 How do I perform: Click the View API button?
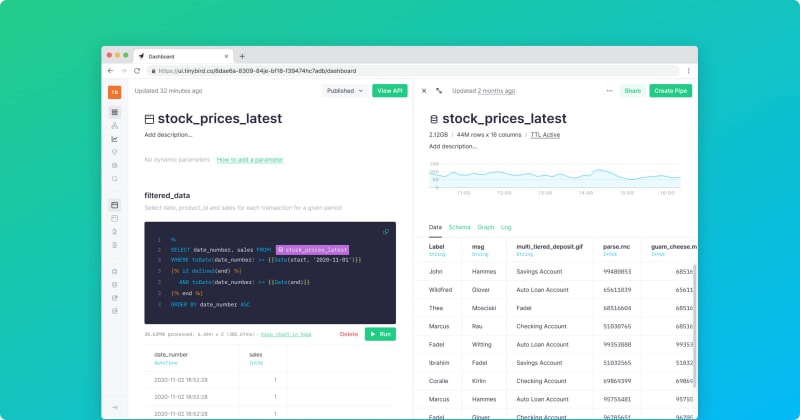pos(389,91)
